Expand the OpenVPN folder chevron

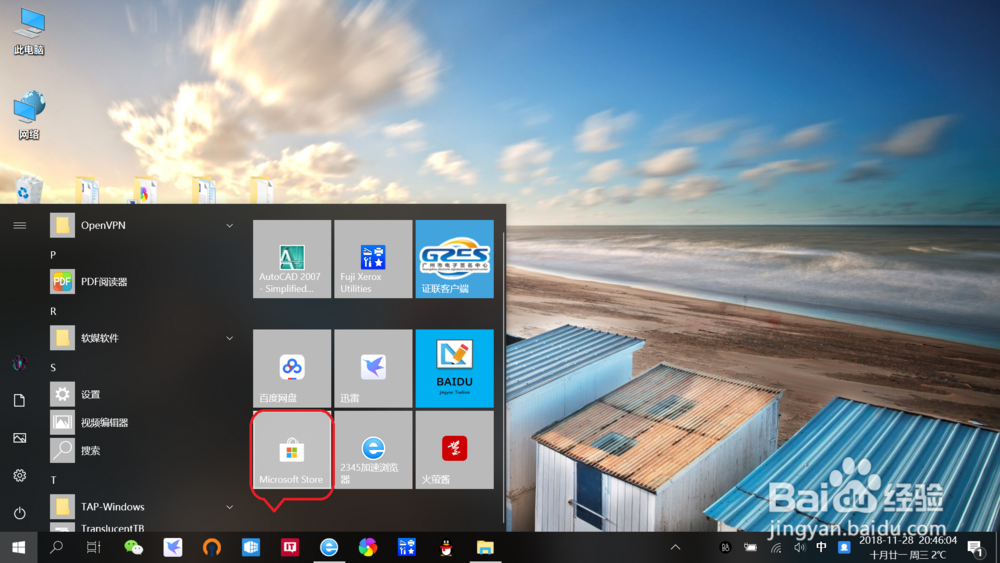(230, 226)
